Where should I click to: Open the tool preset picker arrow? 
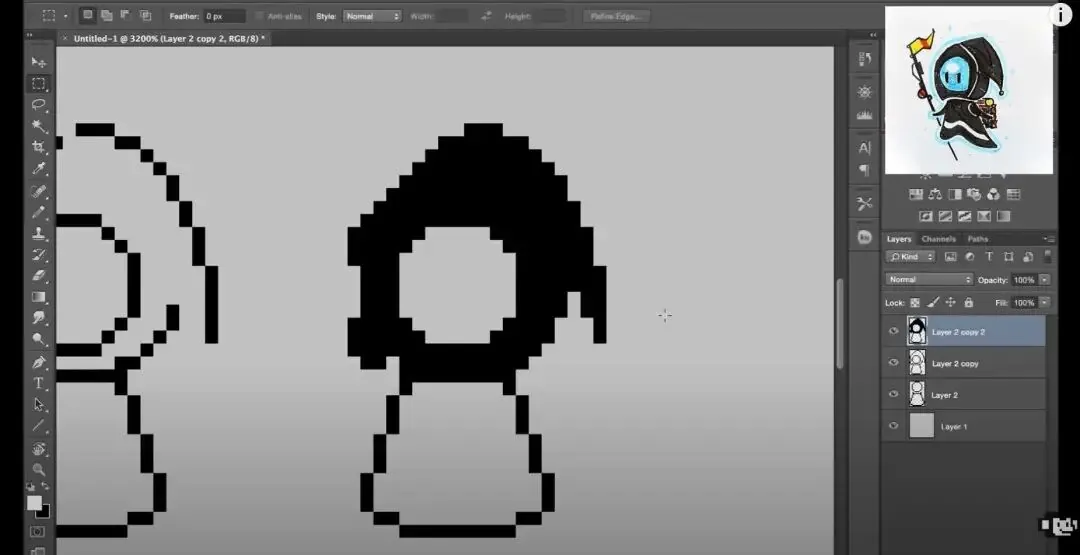click(x=65, y=16)
